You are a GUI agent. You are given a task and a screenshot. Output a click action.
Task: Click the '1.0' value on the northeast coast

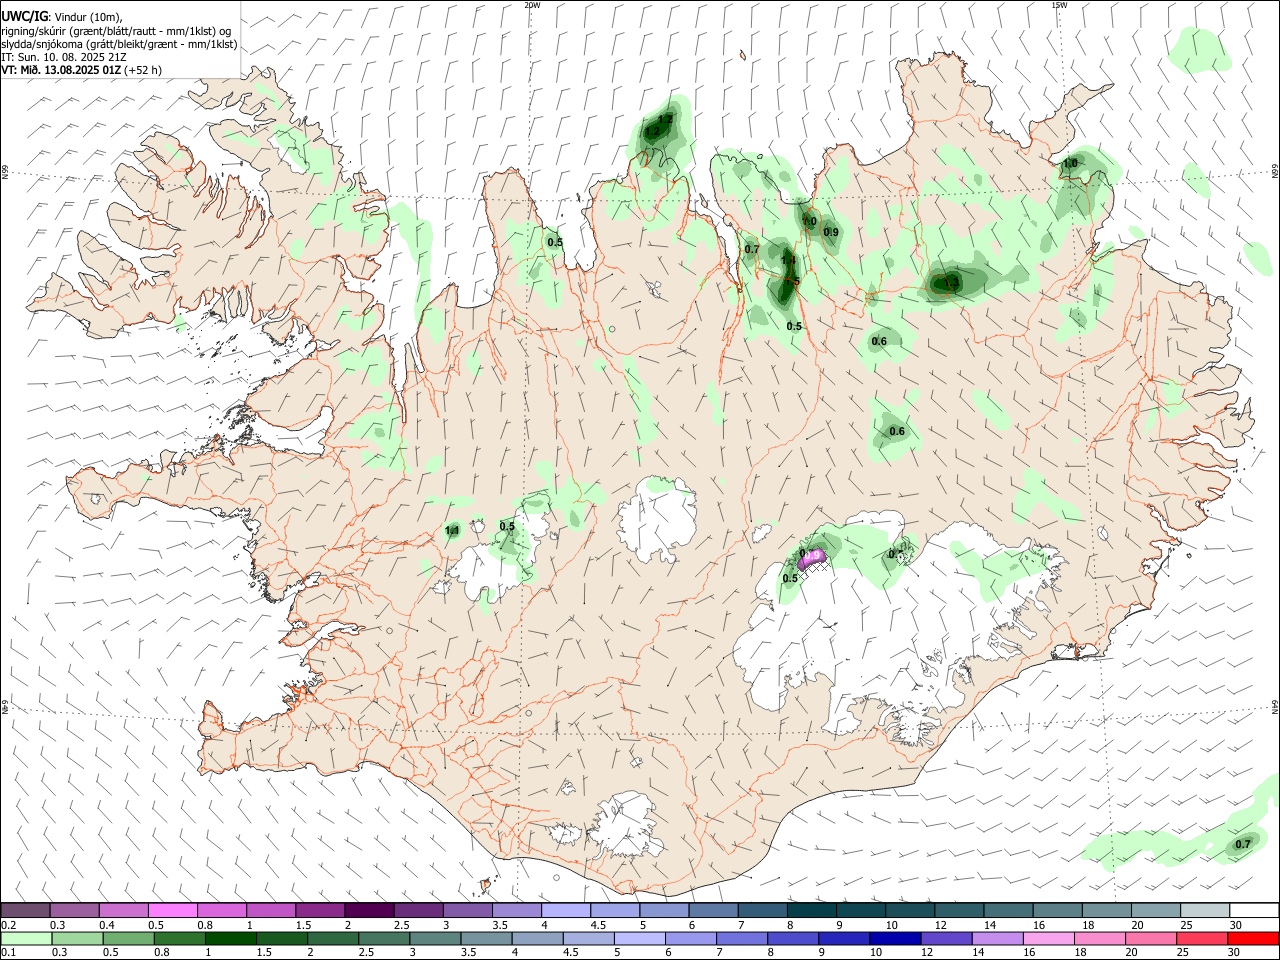(1070, 163)
